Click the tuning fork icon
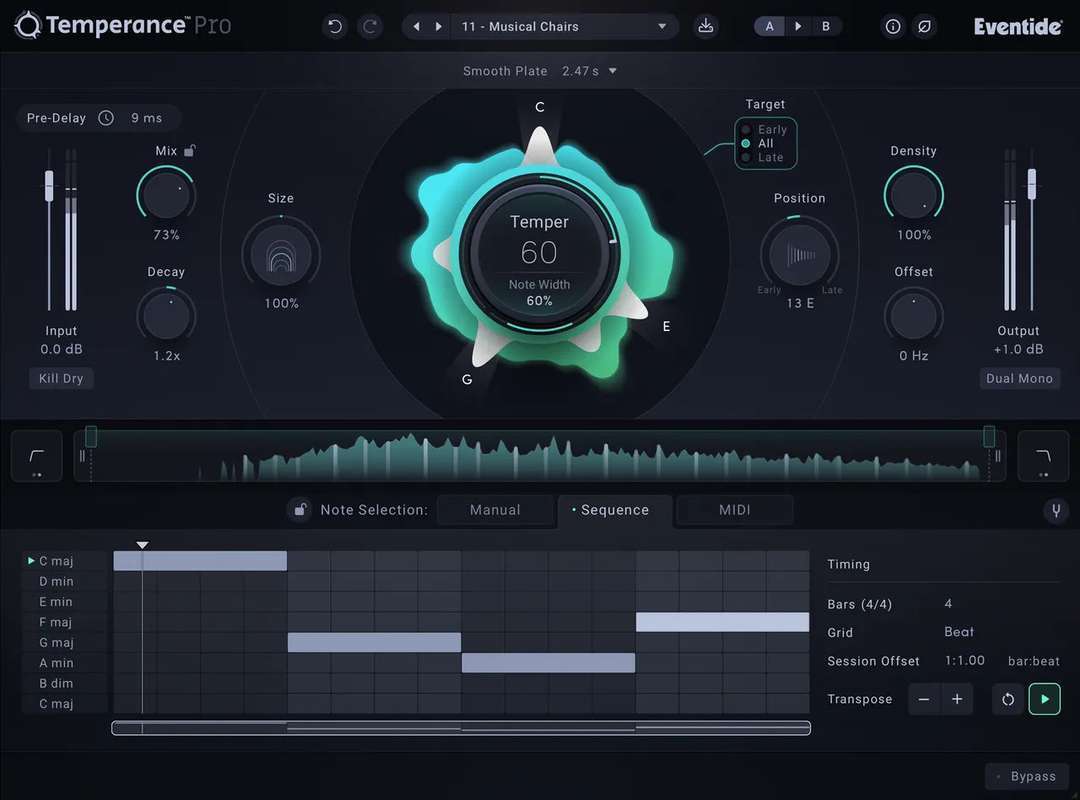The height and width of the screenshot is (800, 1080). (1055, 511)
